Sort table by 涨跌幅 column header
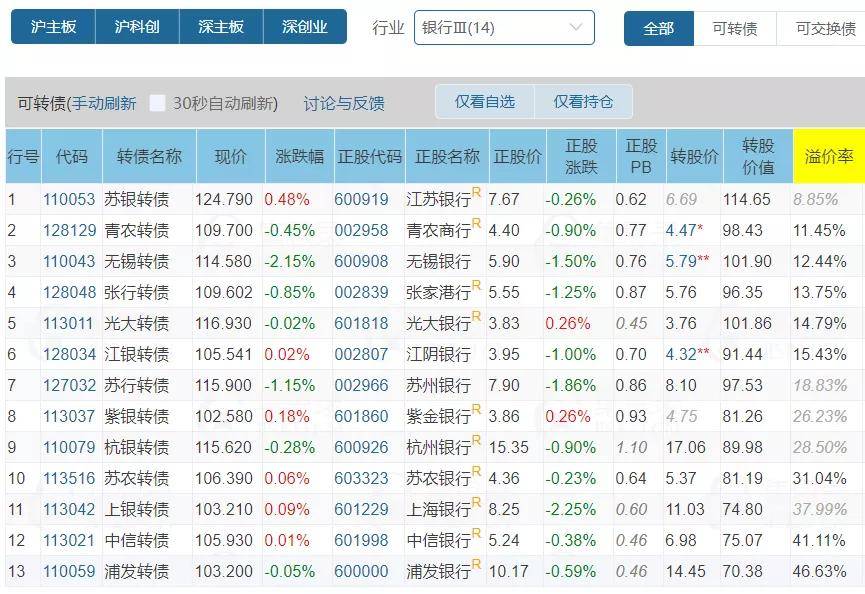 coord(300,157)
